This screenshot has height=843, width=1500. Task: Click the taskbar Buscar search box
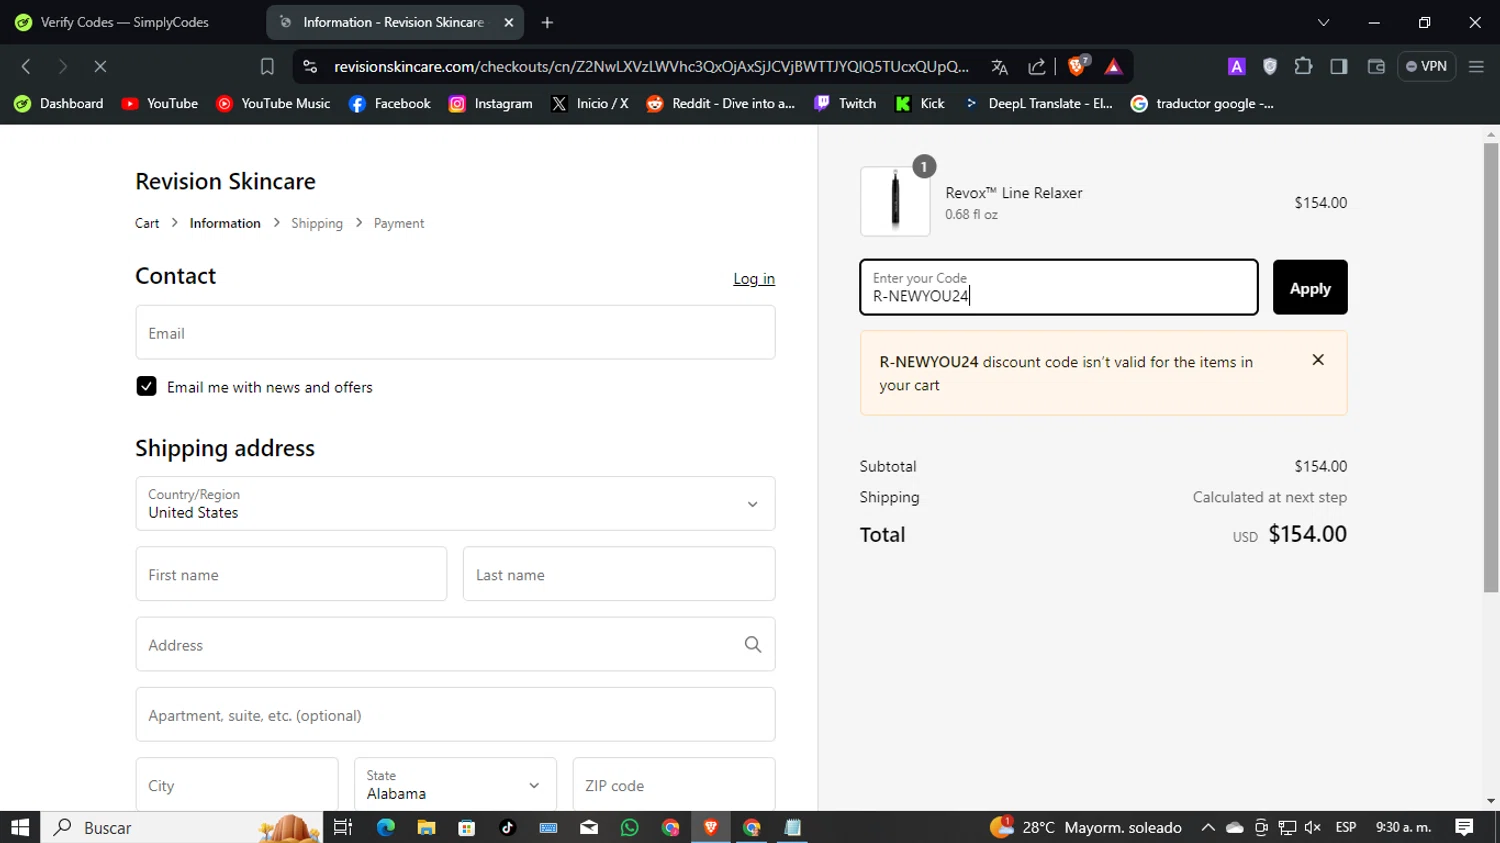(182, 827)
